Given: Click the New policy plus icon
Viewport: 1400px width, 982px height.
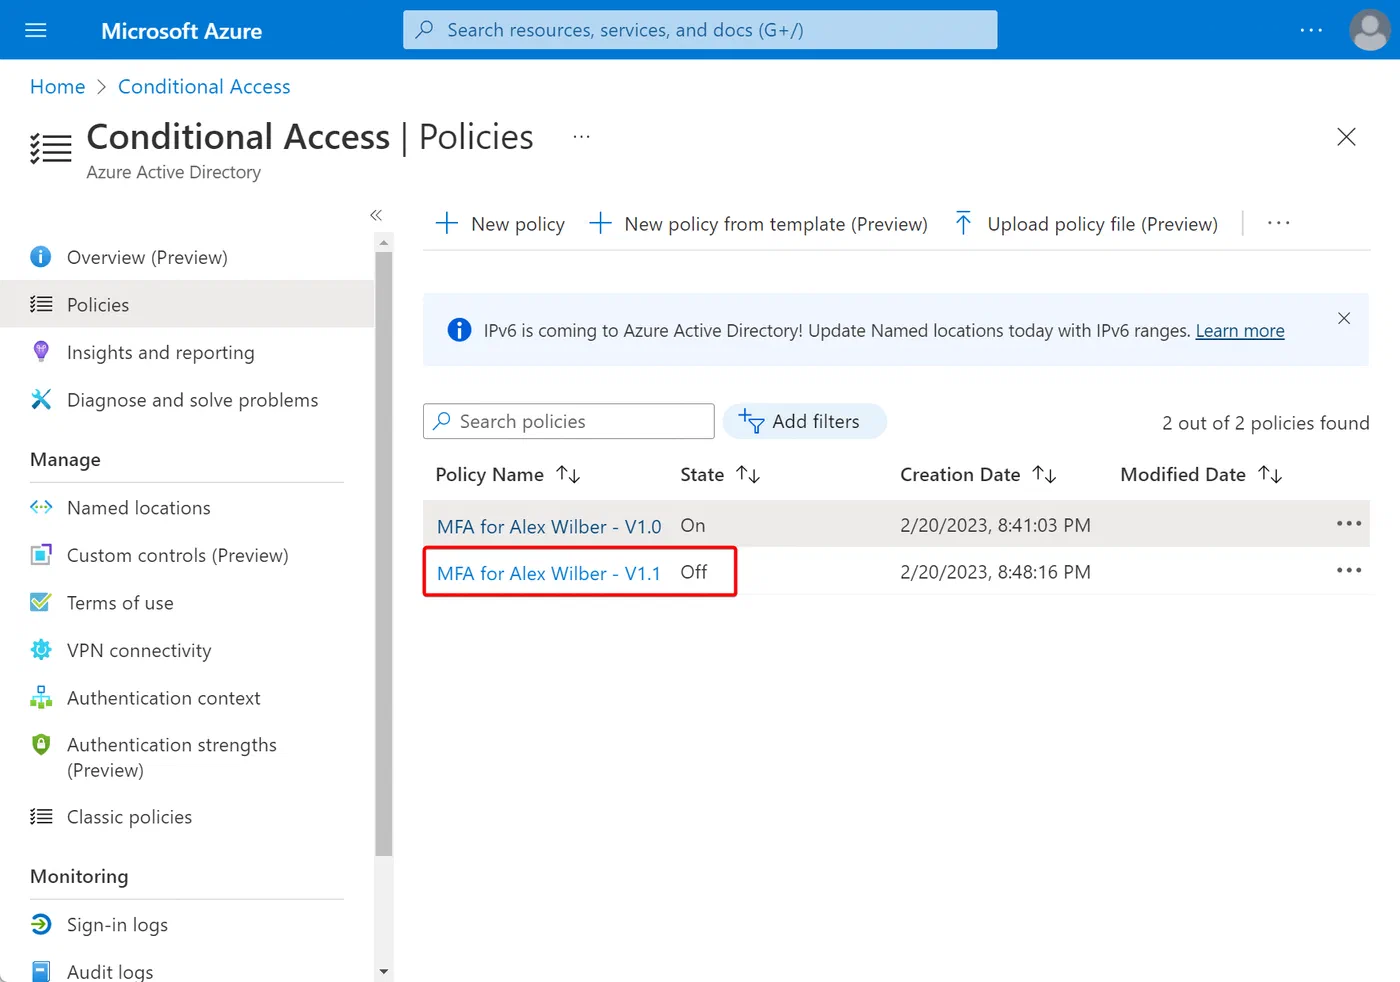Looking at the screenshot, I should tap(447, 223).
